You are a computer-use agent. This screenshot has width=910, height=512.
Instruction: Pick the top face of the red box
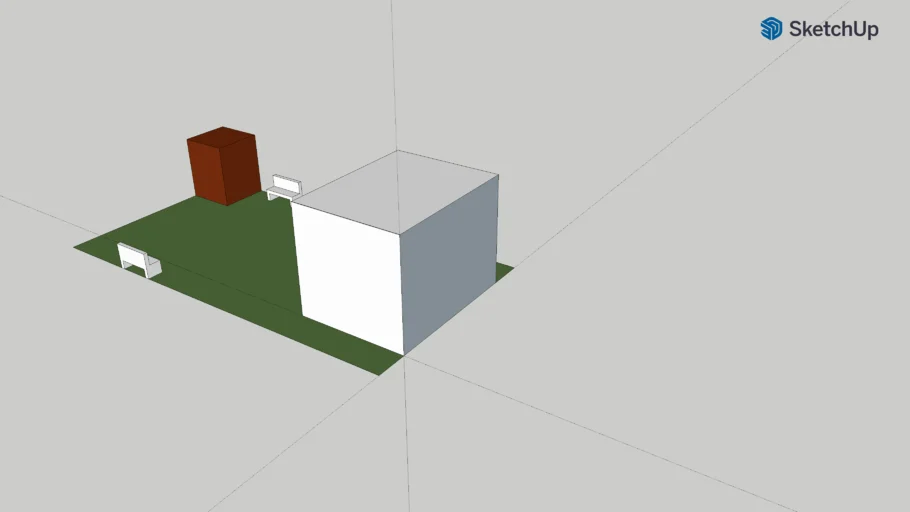[222, 135]
